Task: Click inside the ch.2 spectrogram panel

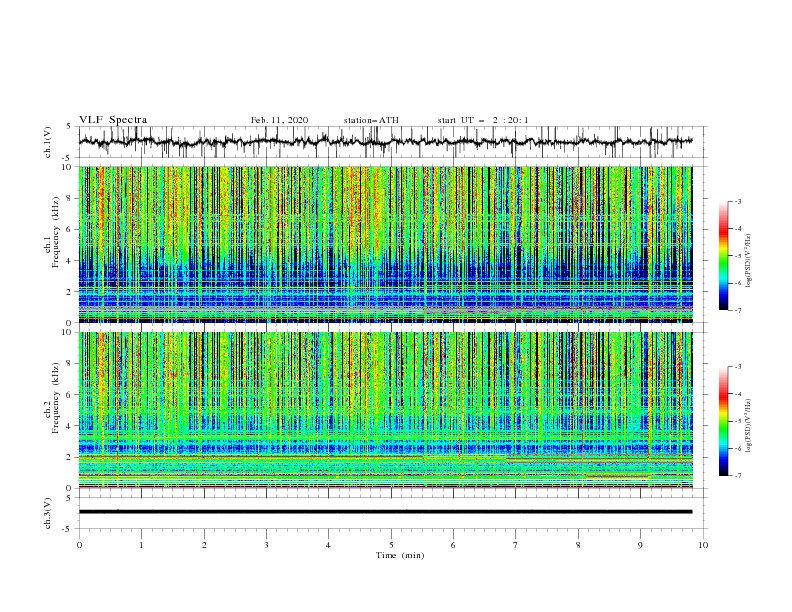Action: click(x=385, y=410)
